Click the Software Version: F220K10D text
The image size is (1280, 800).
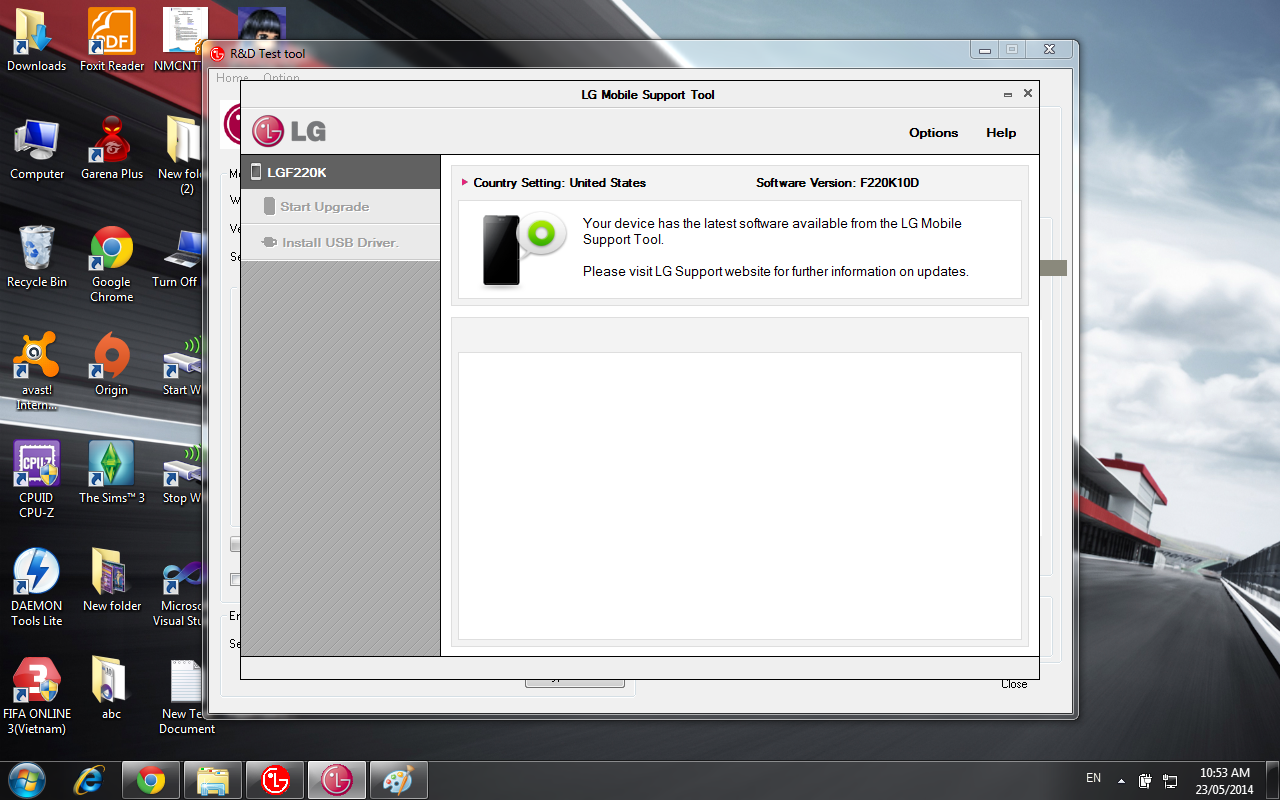coord(837,183)
